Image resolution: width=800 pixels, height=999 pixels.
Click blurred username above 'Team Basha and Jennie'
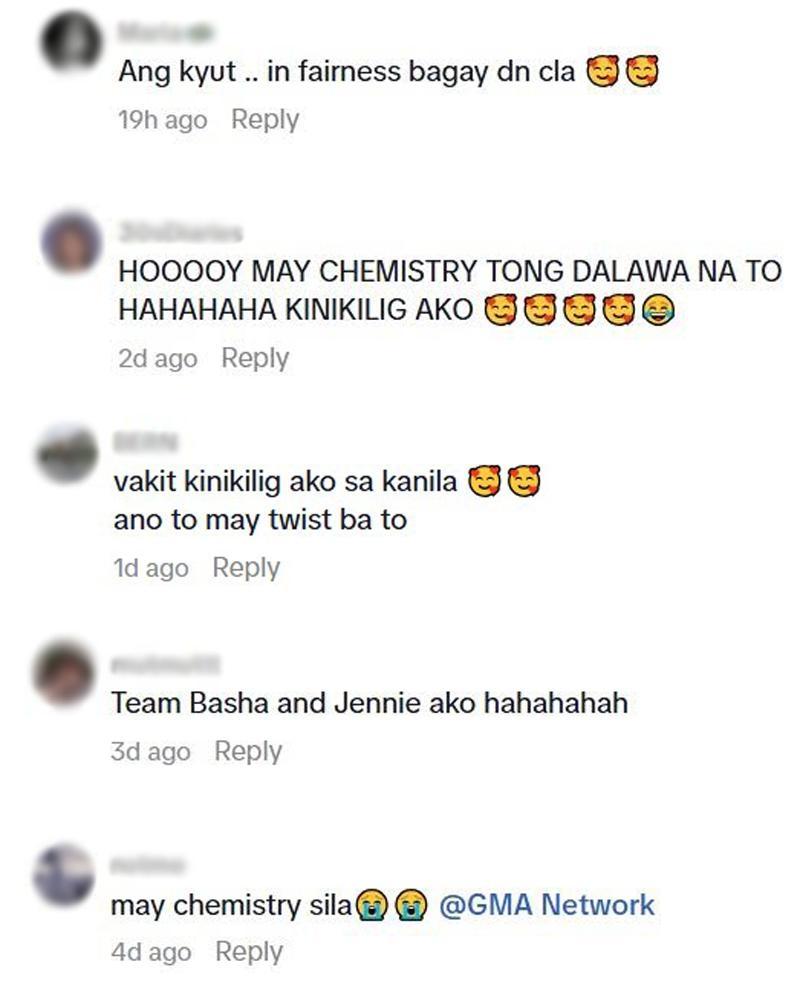[x=165, y=665]
